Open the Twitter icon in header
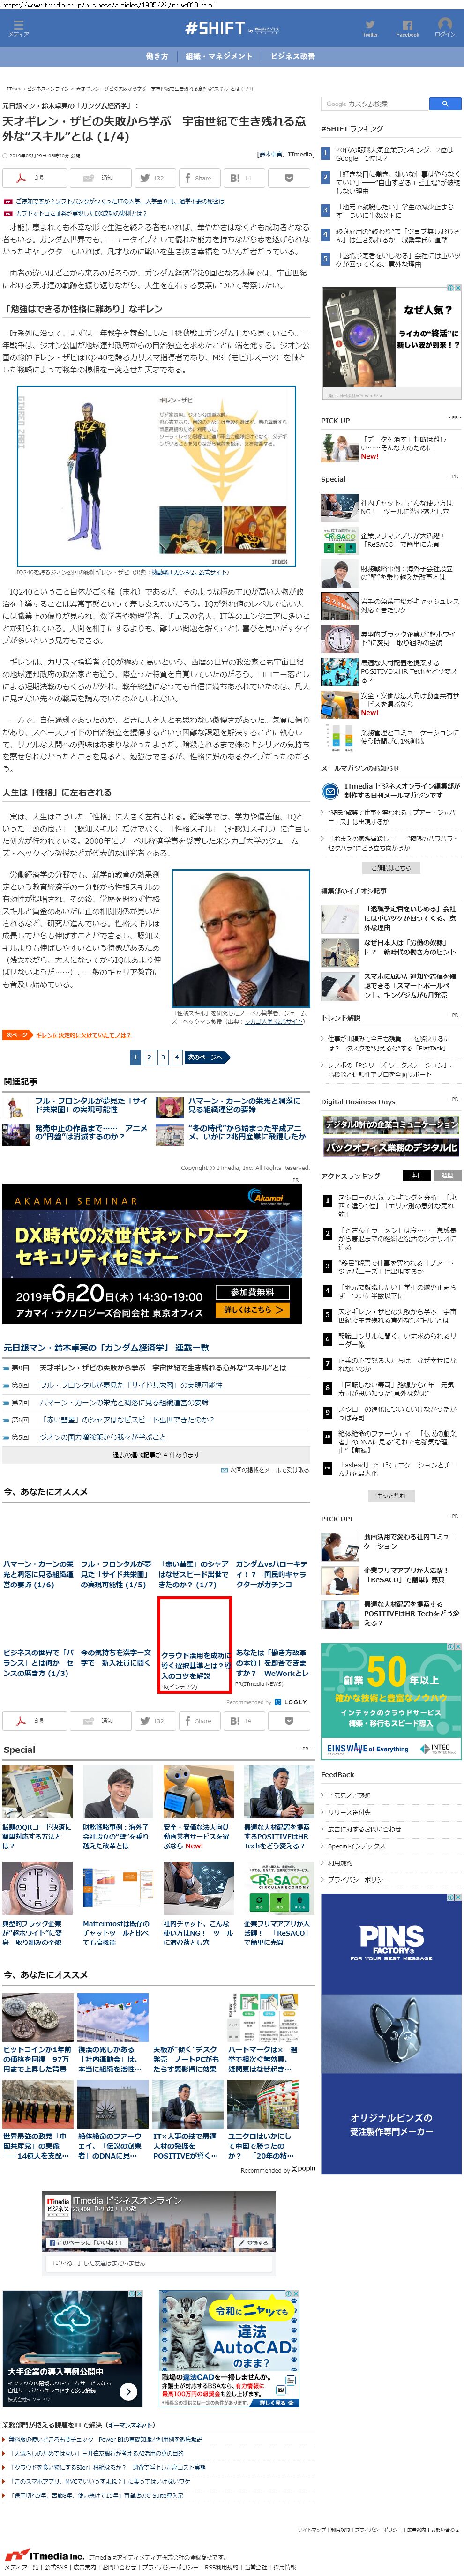 pyautogui.click(x=370, y=28)
